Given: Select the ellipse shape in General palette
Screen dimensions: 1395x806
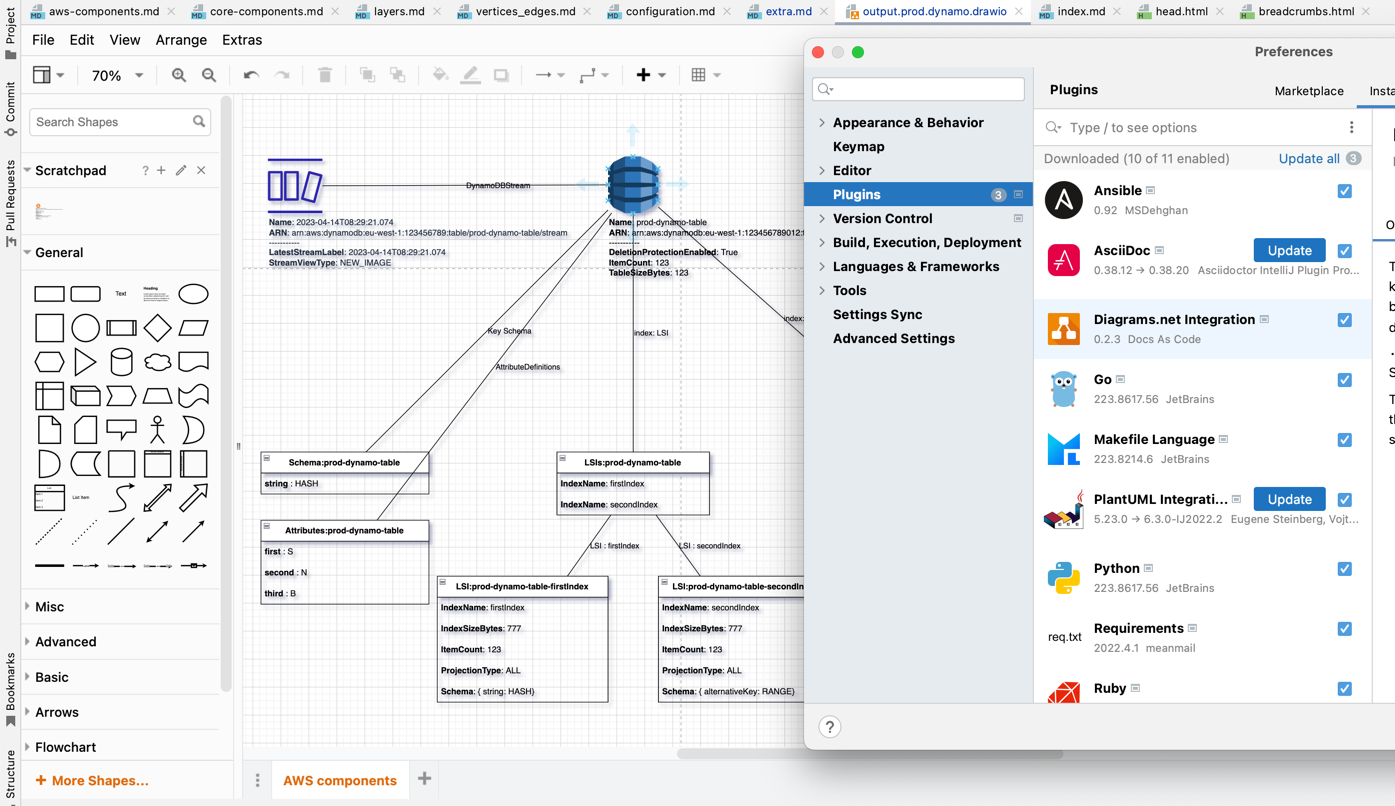Looking at the screenshot, I should pyautogui.click(x=193, y=294).
